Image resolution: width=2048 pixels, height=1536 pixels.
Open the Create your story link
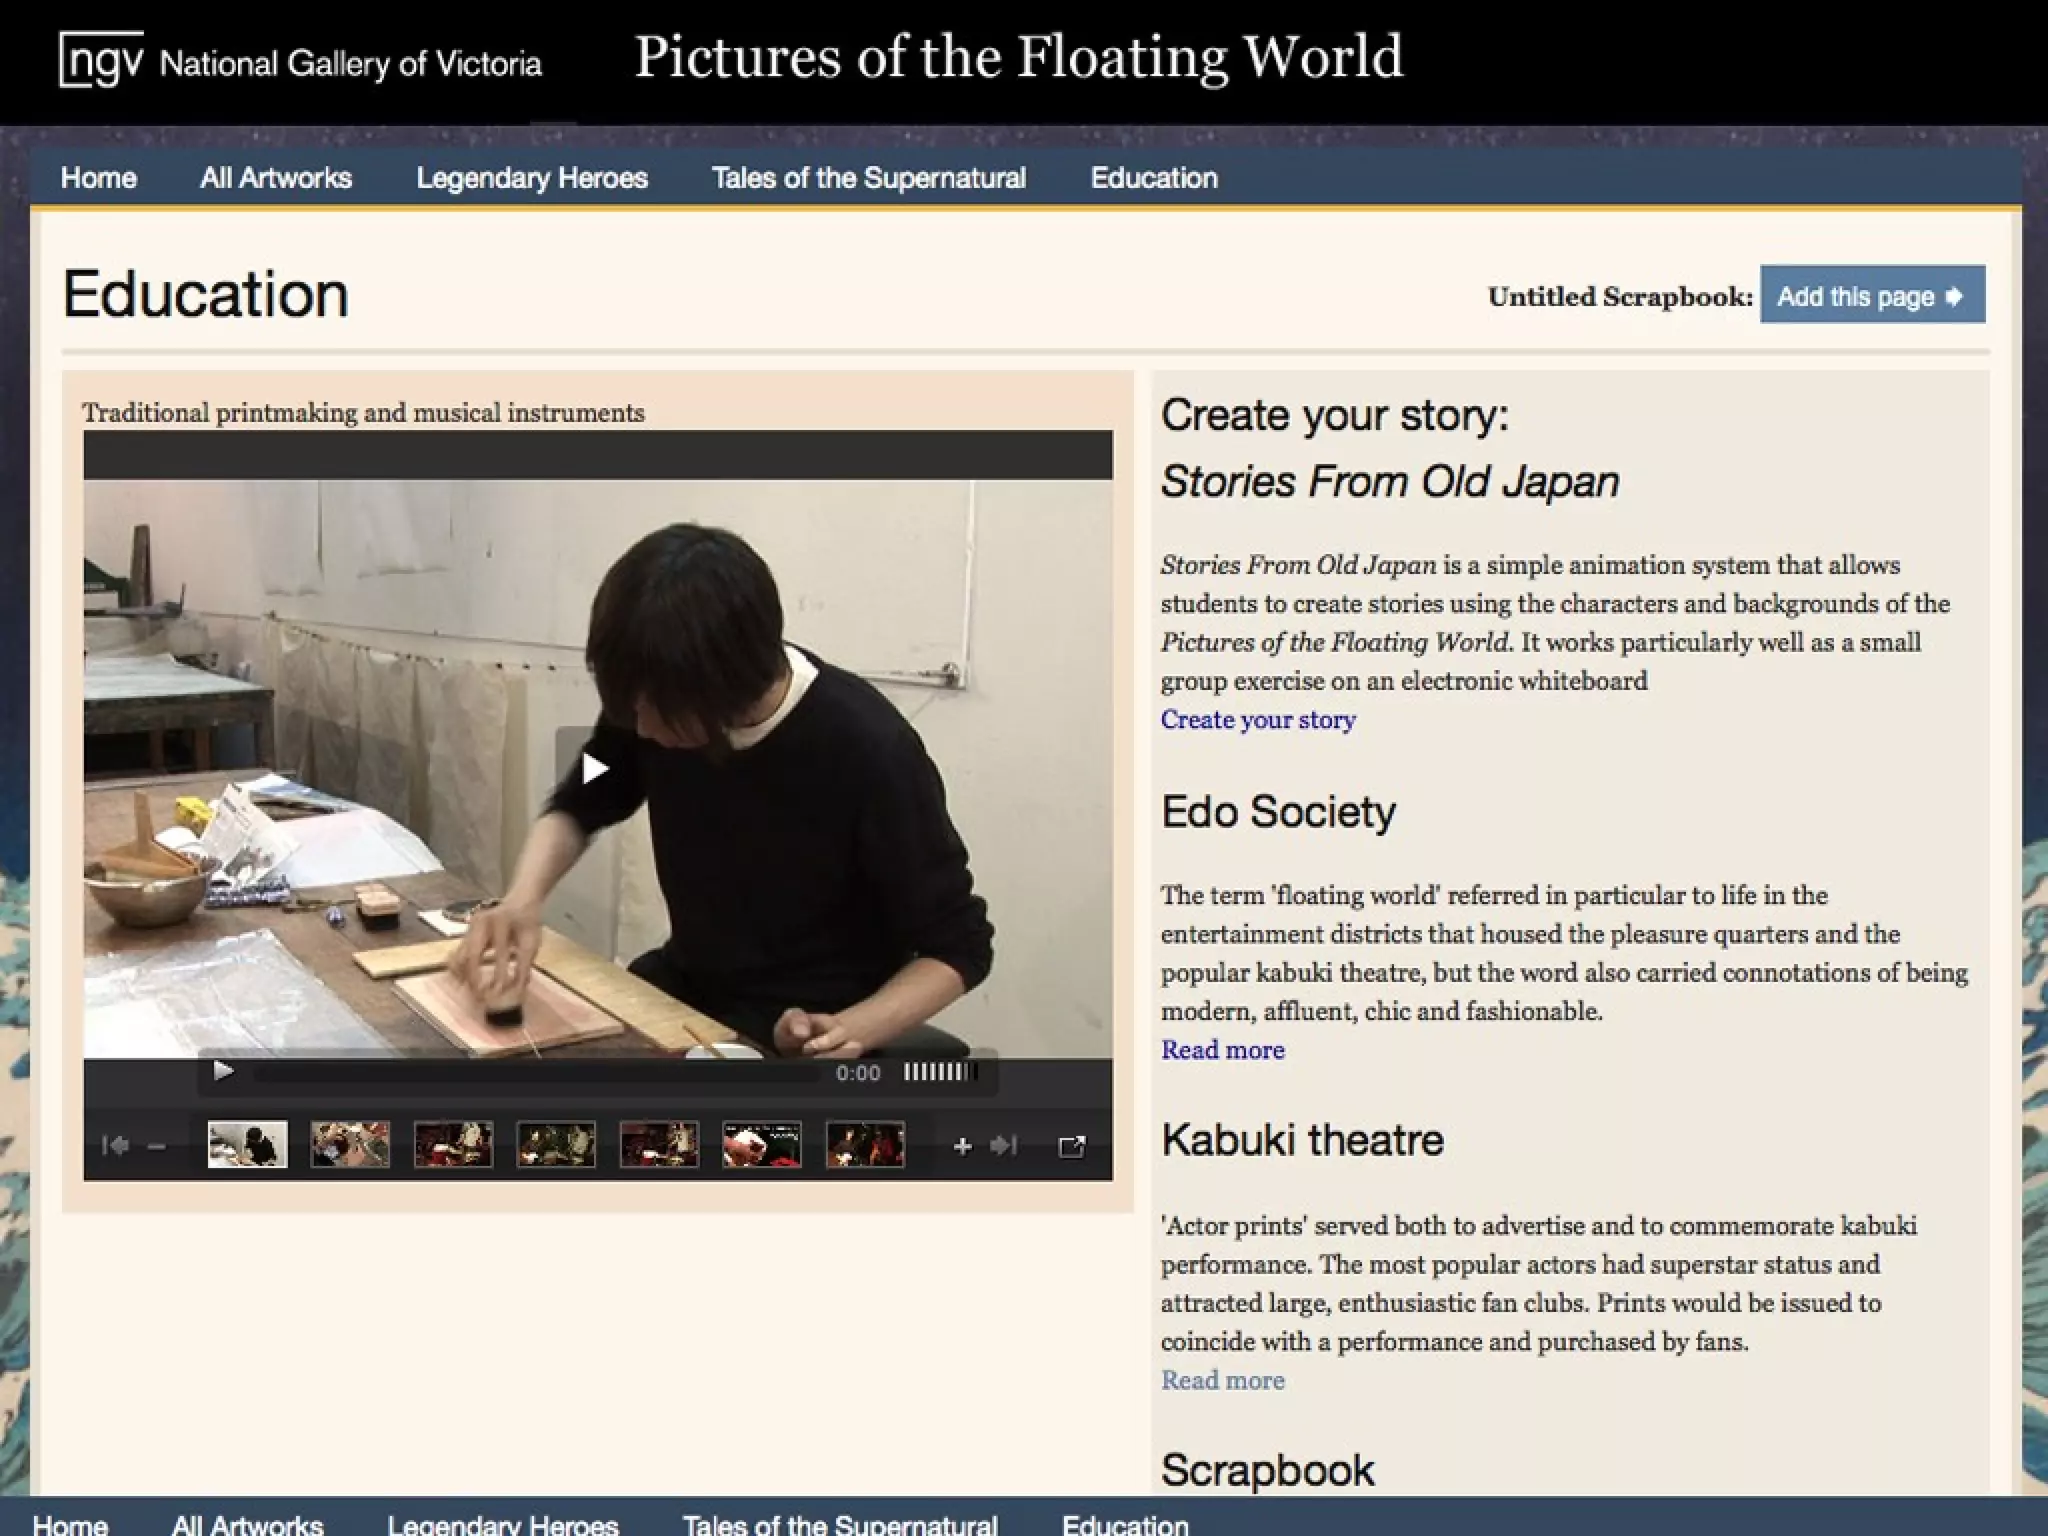point(1258,720)
